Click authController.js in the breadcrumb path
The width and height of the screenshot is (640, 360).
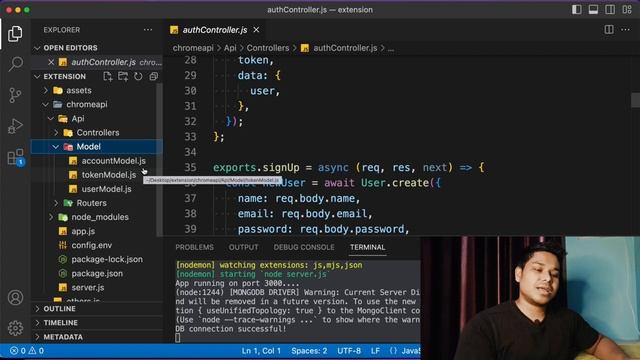click(345, 48)
